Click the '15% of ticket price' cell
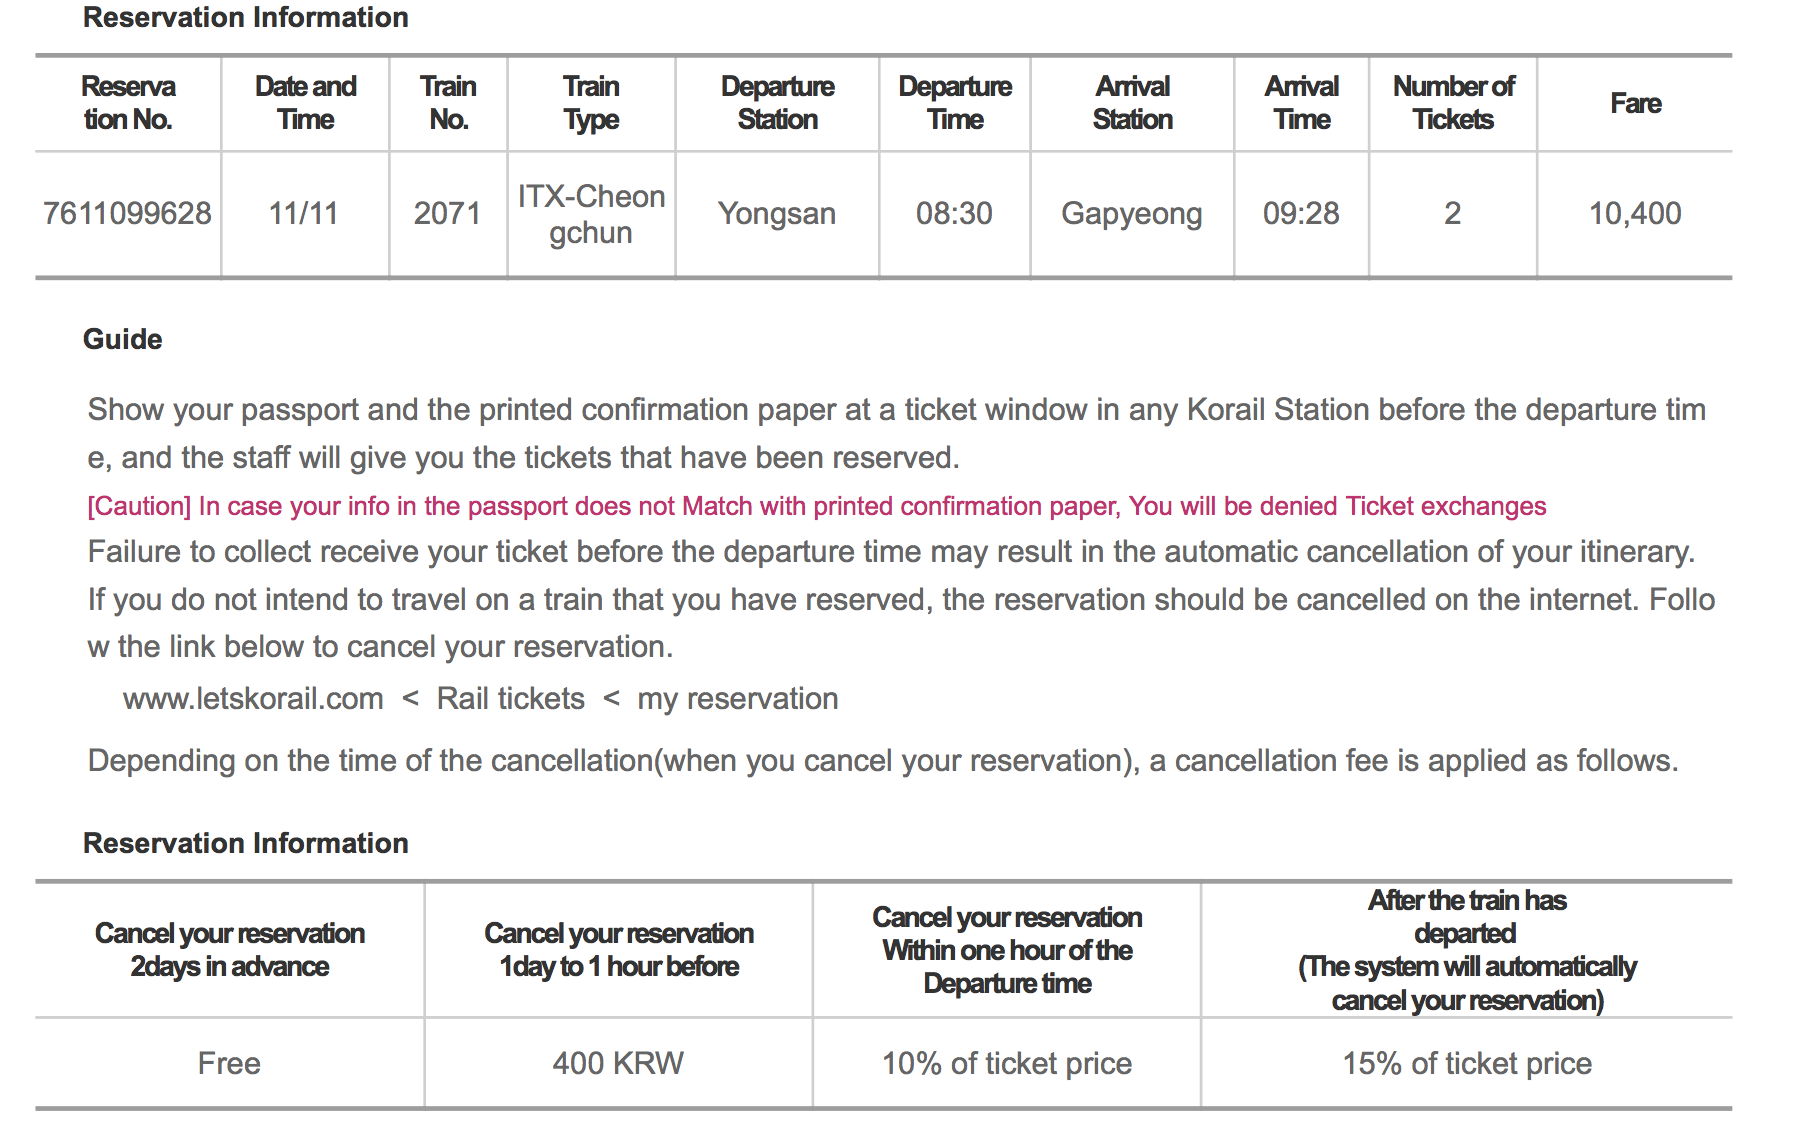 [x=1466, y=1063]
